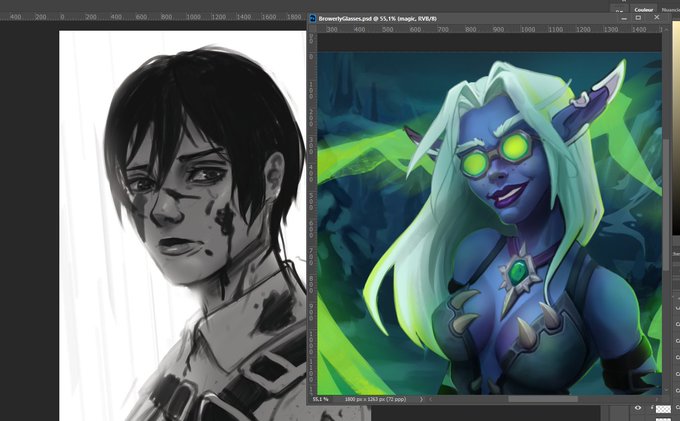Screen dimensions: 680x421
Task: Click the color ramp in Couleur panel
Action: click(x=676, y=128)
